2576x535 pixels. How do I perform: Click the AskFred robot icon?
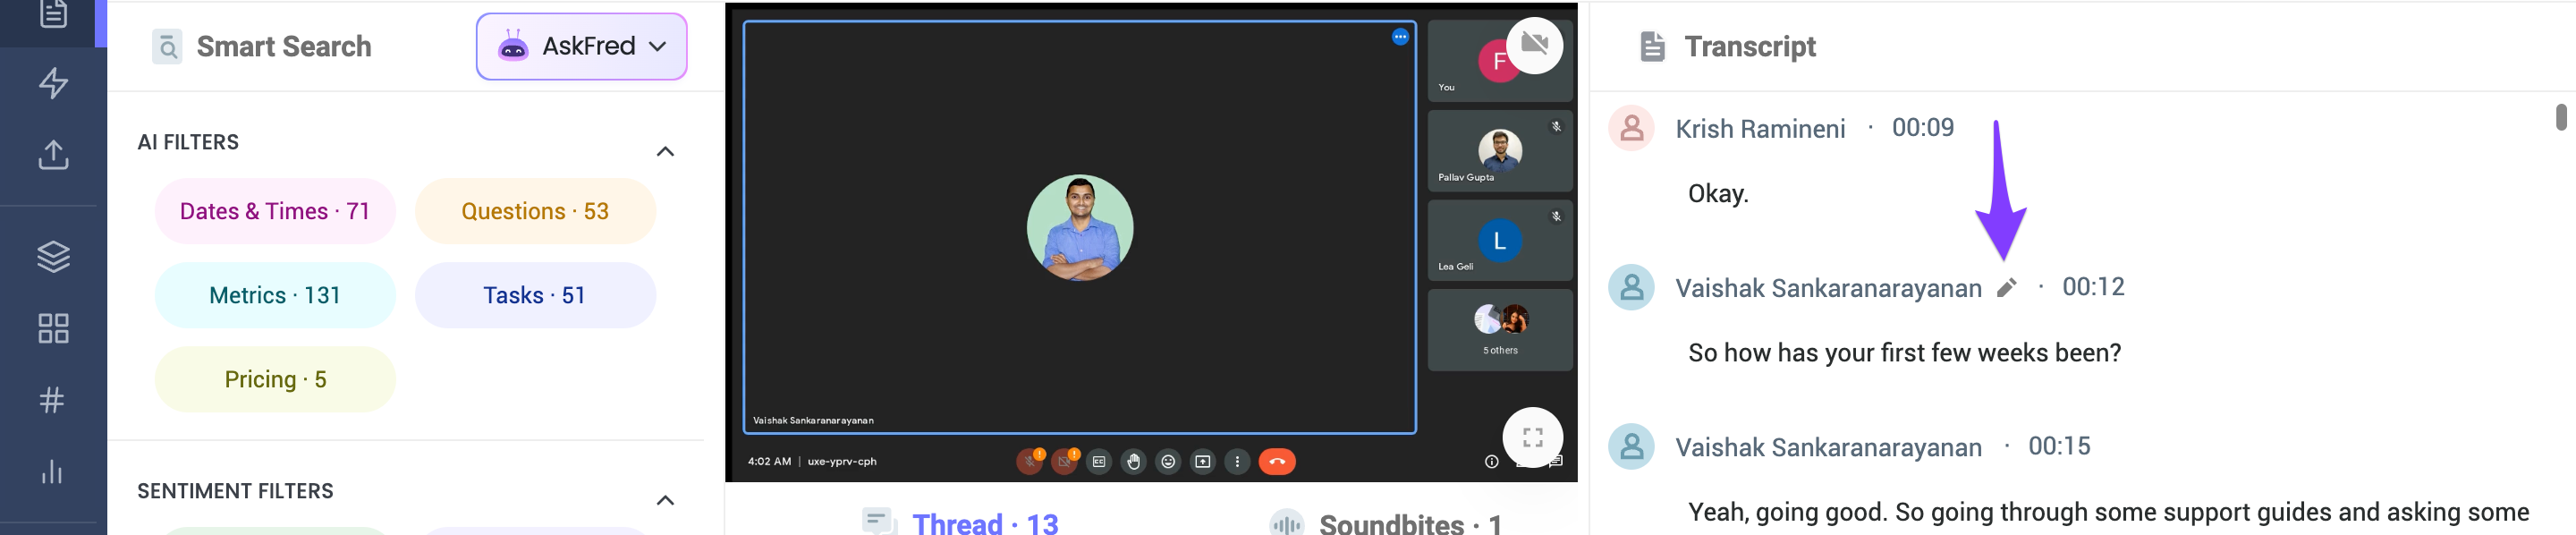(513, 46)
